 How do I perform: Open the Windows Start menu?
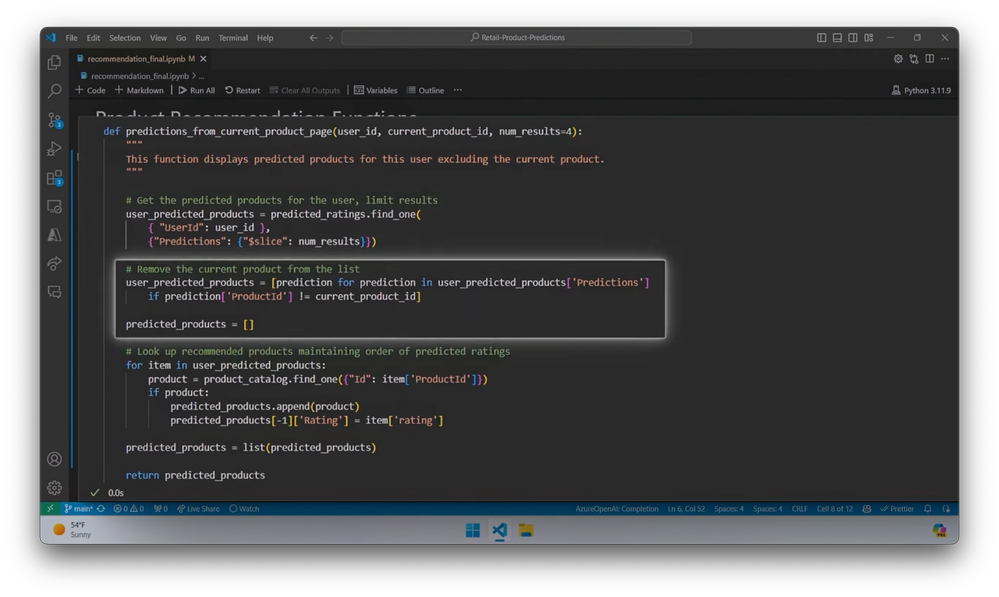(473, 530)
